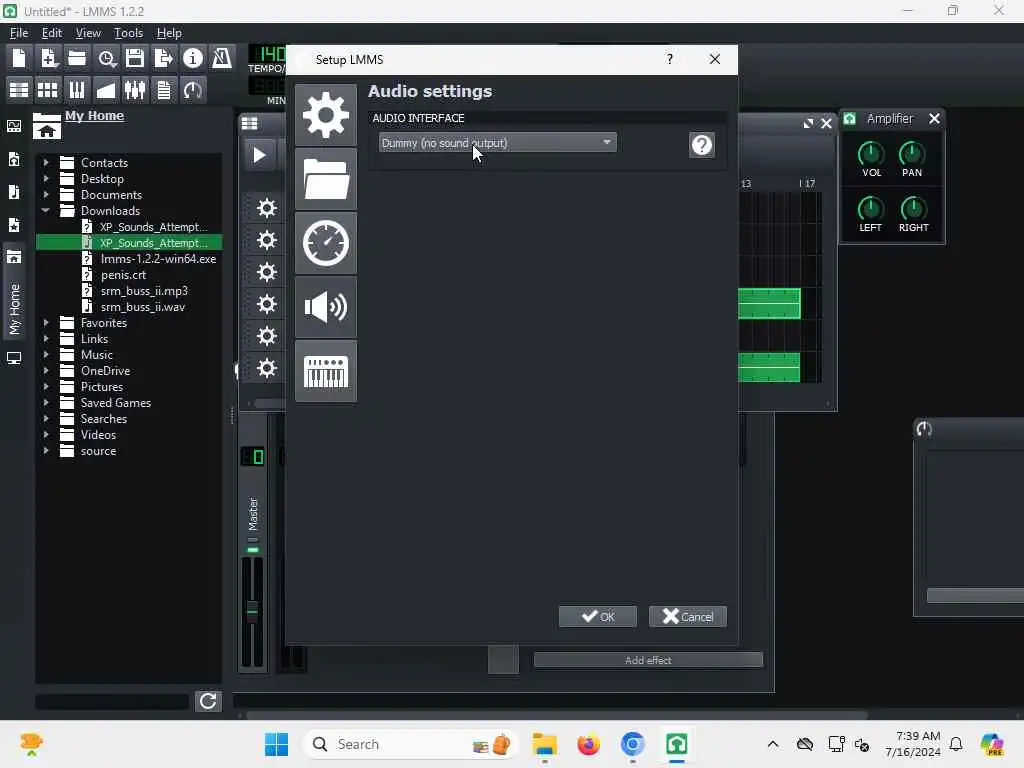Expand the Contacts folder
The image size is (1024, 768).
[46, 162]
